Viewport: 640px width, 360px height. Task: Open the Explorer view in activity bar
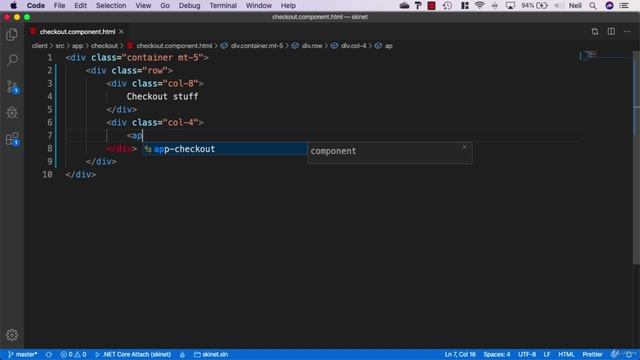(12, 35)
